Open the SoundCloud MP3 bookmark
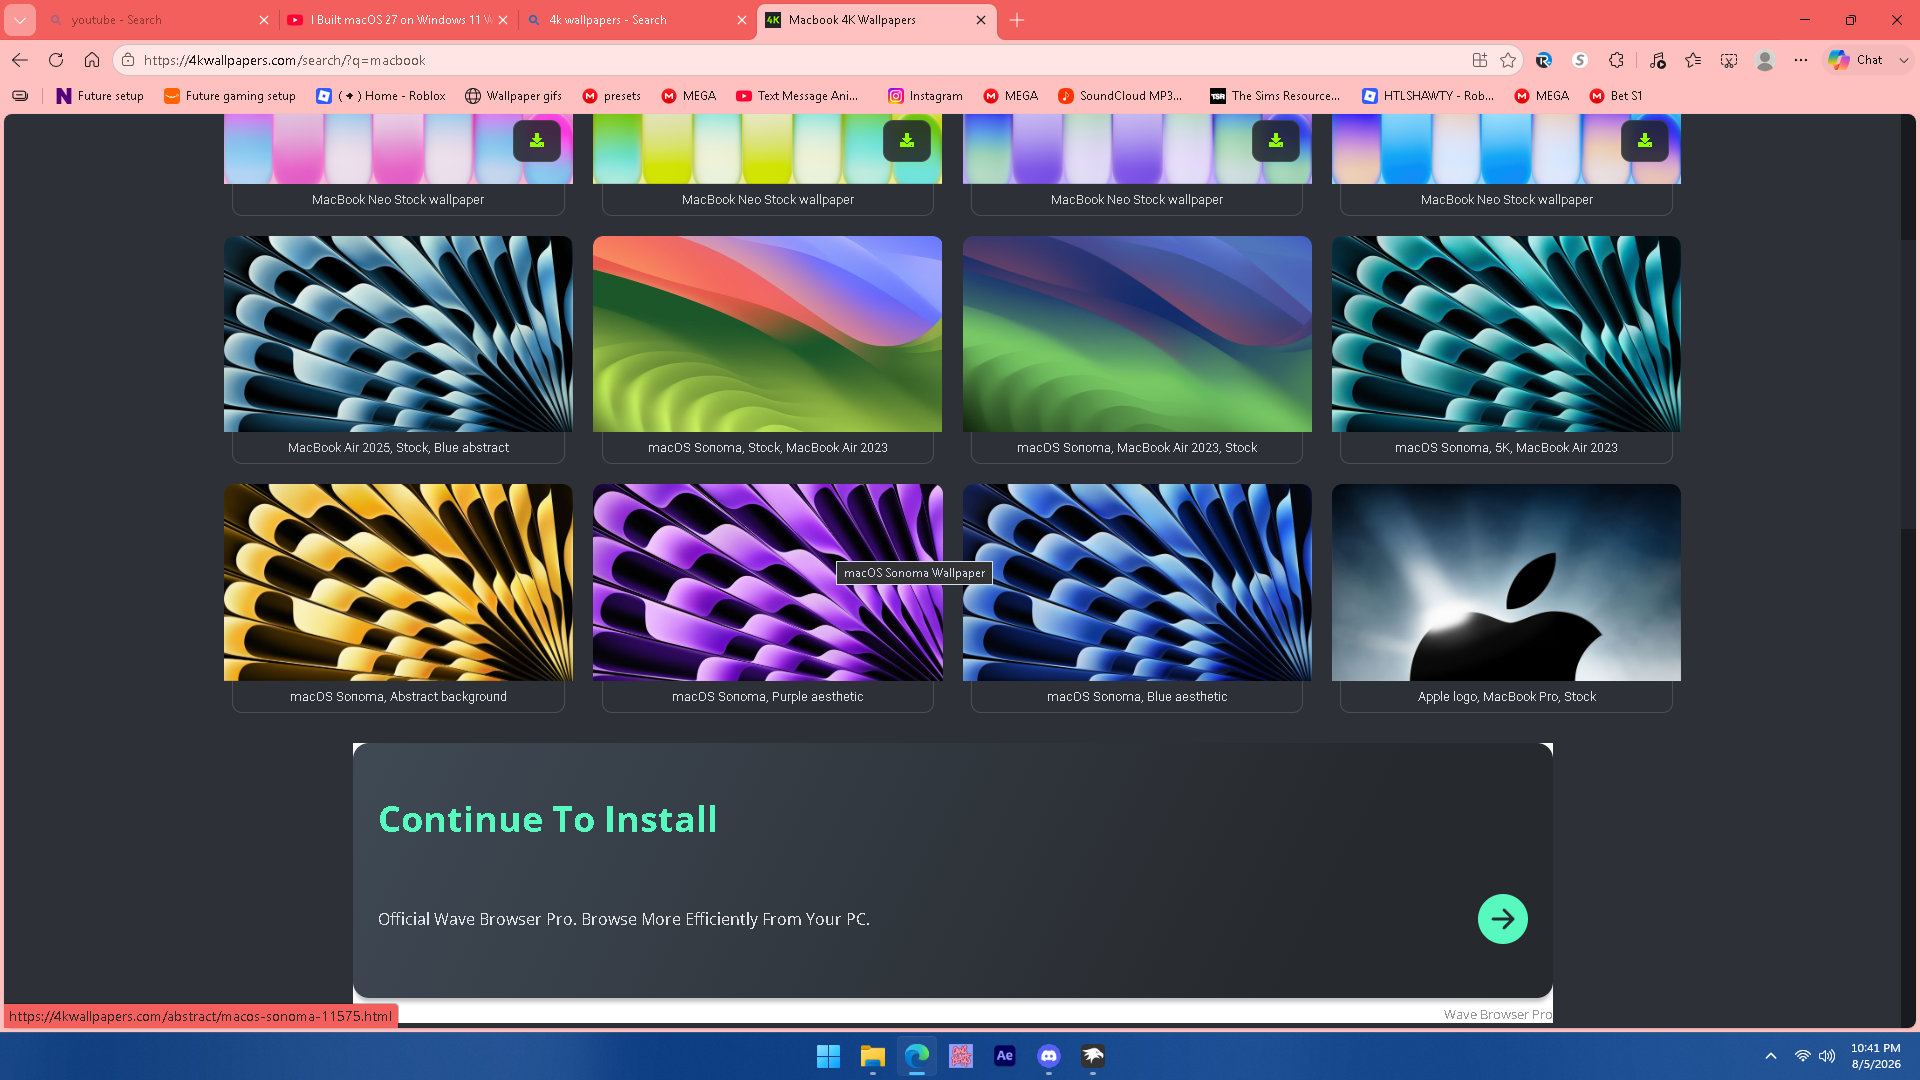1920x1080 pixels. tap(1120, 96)
